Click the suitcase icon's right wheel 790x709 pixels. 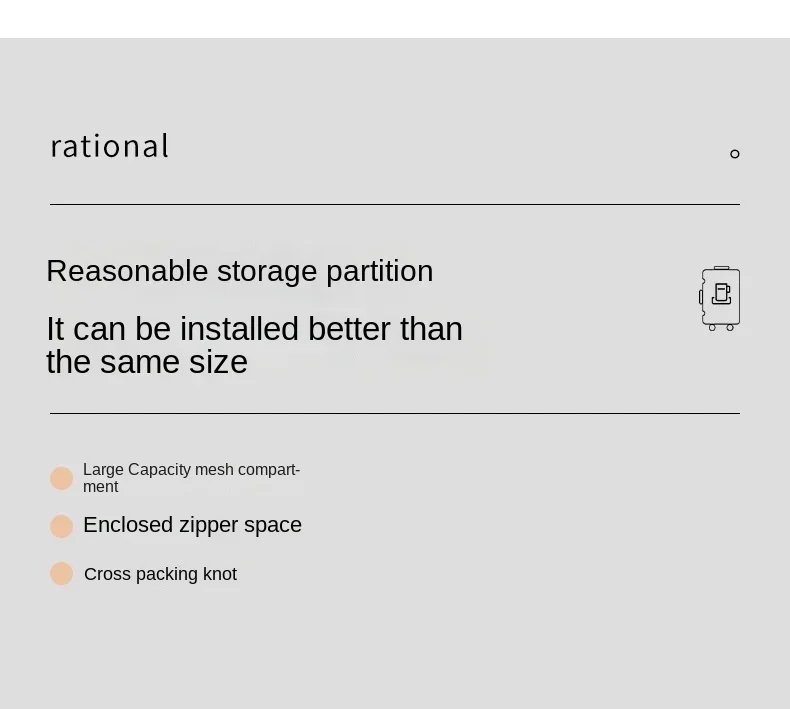click(x=730, y=327)
